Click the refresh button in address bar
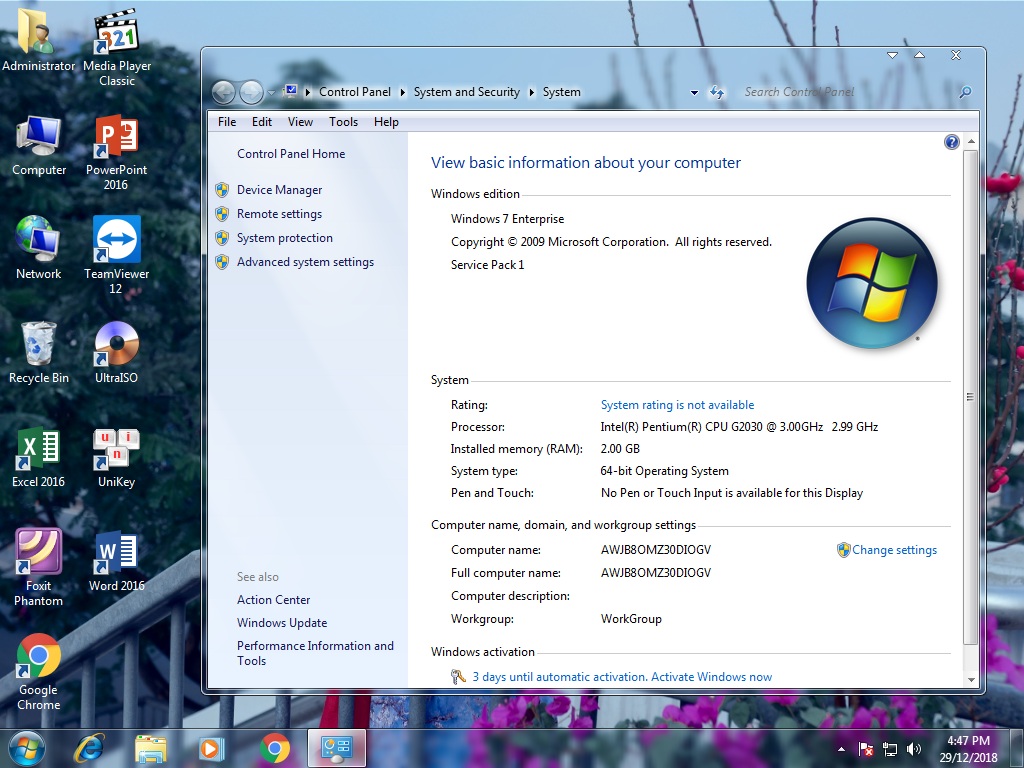Viewport: 1024px width, 768px height. 717,93
